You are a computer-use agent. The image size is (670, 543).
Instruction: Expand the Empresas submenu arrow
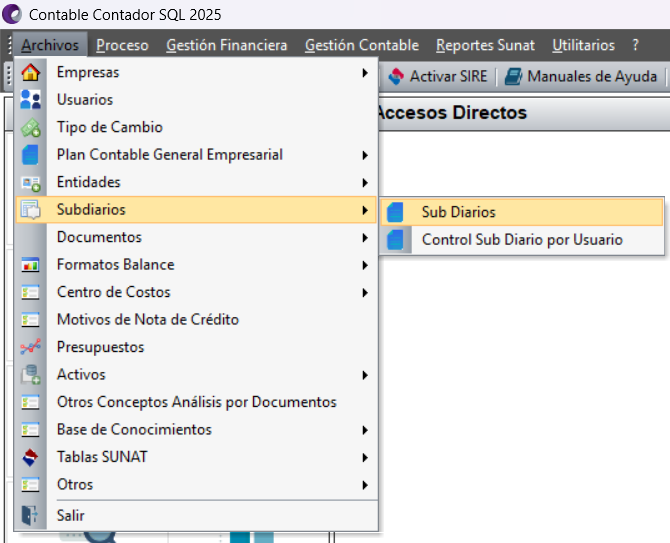[x=365, y=73]
